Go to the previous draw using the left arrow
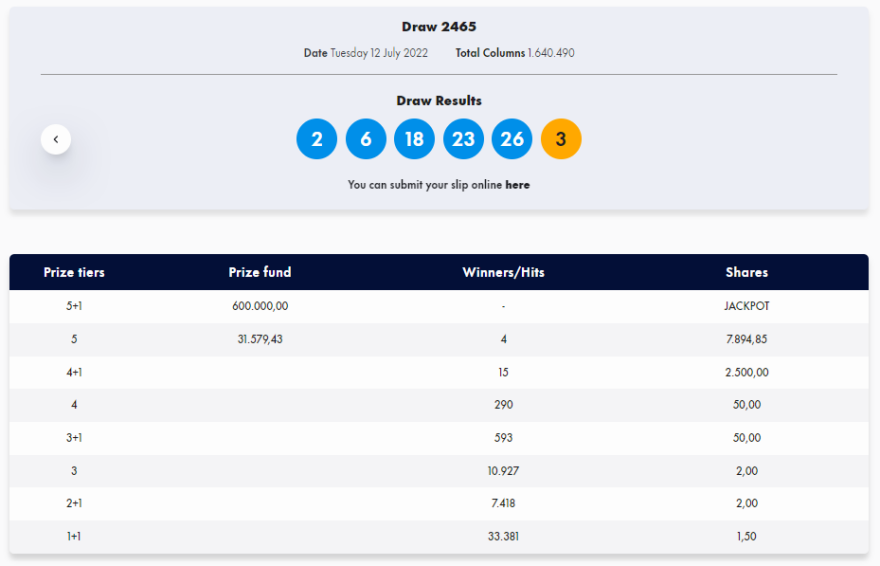The width and height of the screenshot is (880, 566). 56,139
